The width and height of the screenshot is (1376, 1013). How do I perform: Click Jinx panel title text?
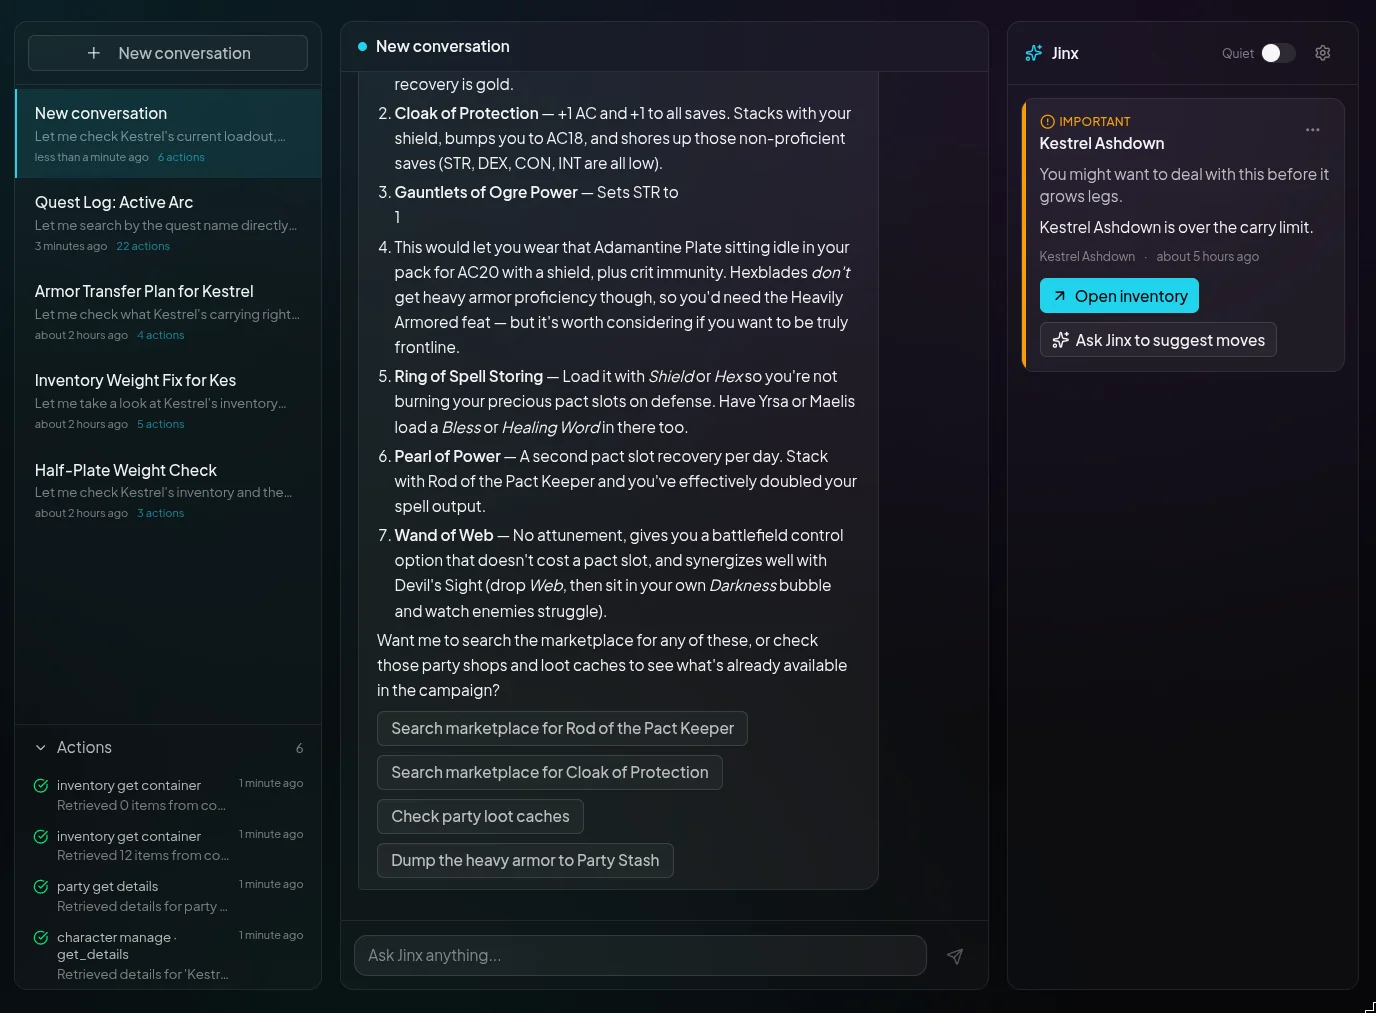pyautogui.click(x=1065, y=53)
